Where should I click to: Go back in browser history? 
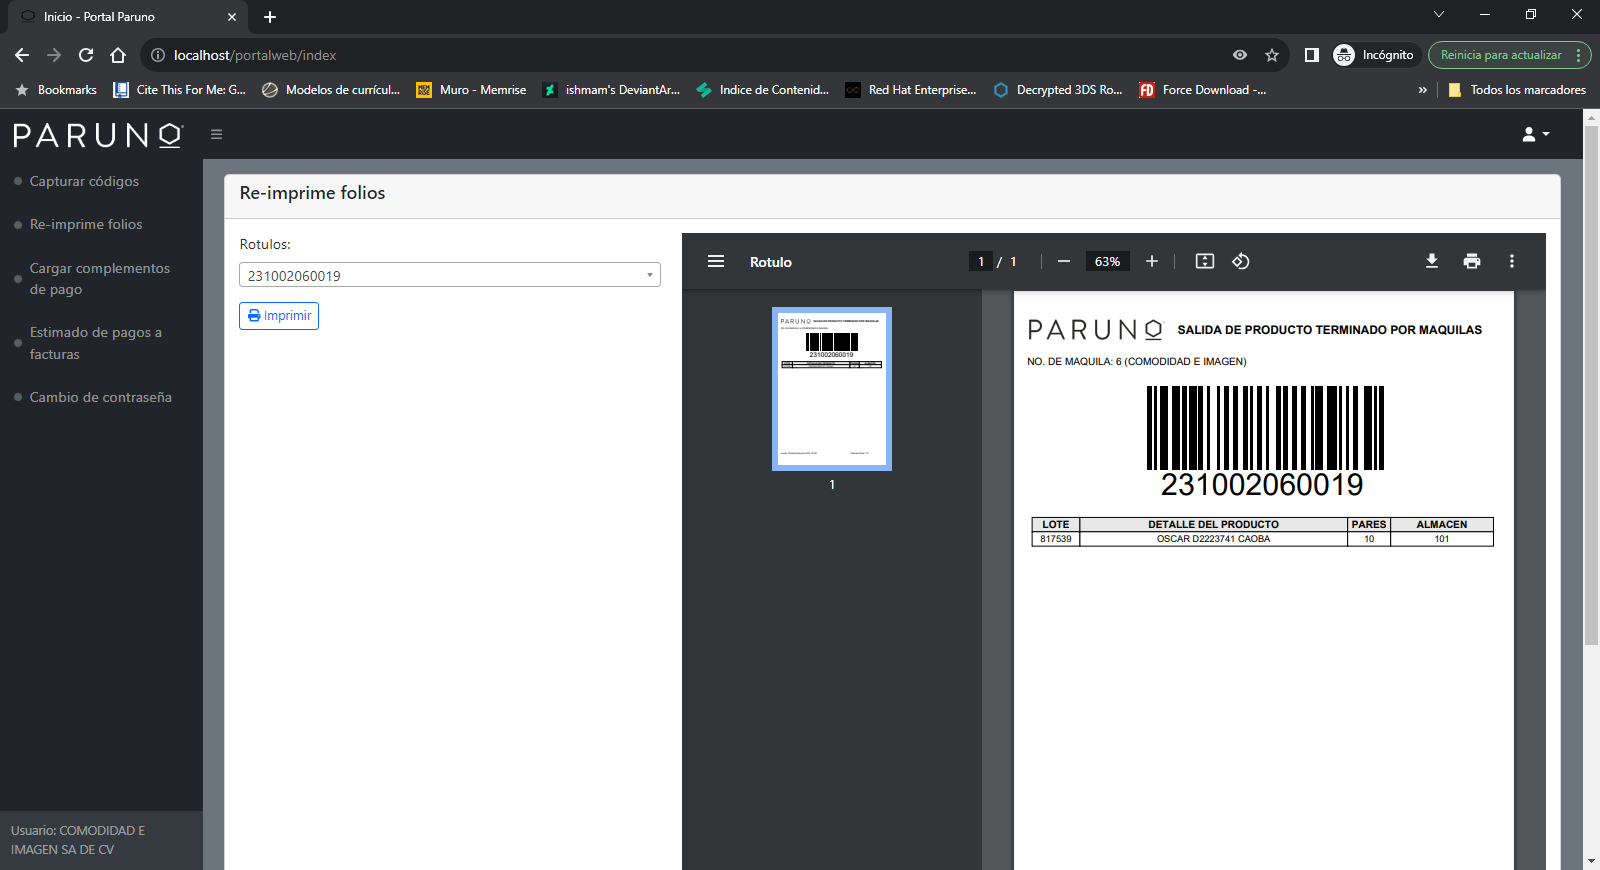22,55
